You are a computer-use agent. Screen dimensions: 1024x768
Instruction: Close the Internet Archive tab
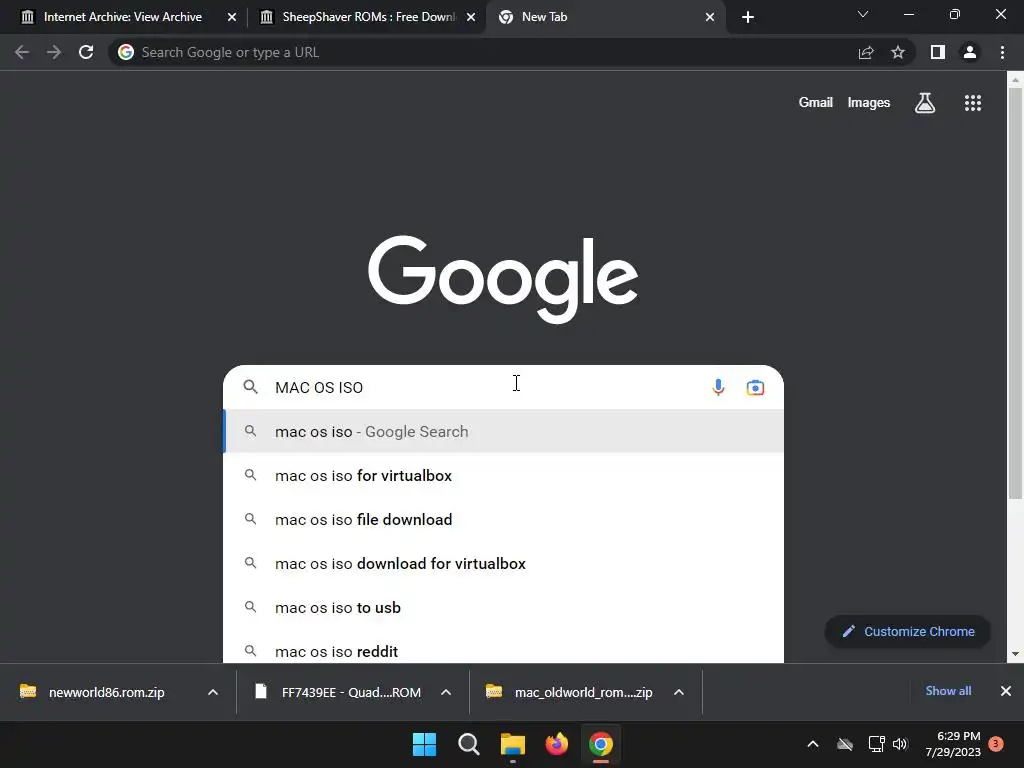pyautogui.click(x=232, y=17)
